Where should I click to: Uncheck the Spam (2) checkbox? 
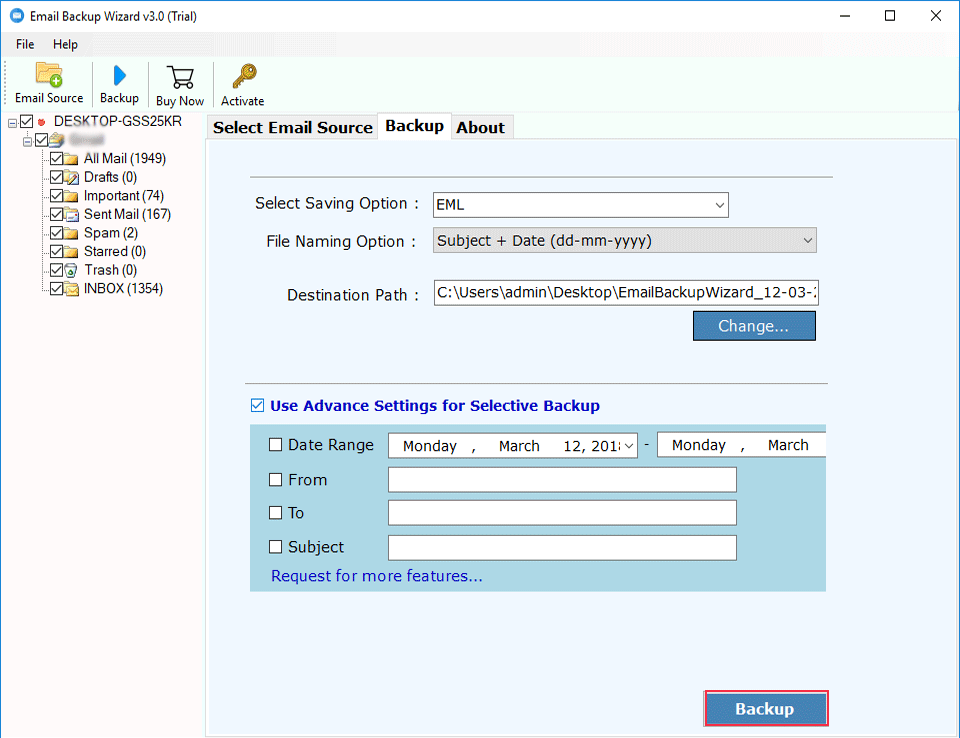coord(56,233)
